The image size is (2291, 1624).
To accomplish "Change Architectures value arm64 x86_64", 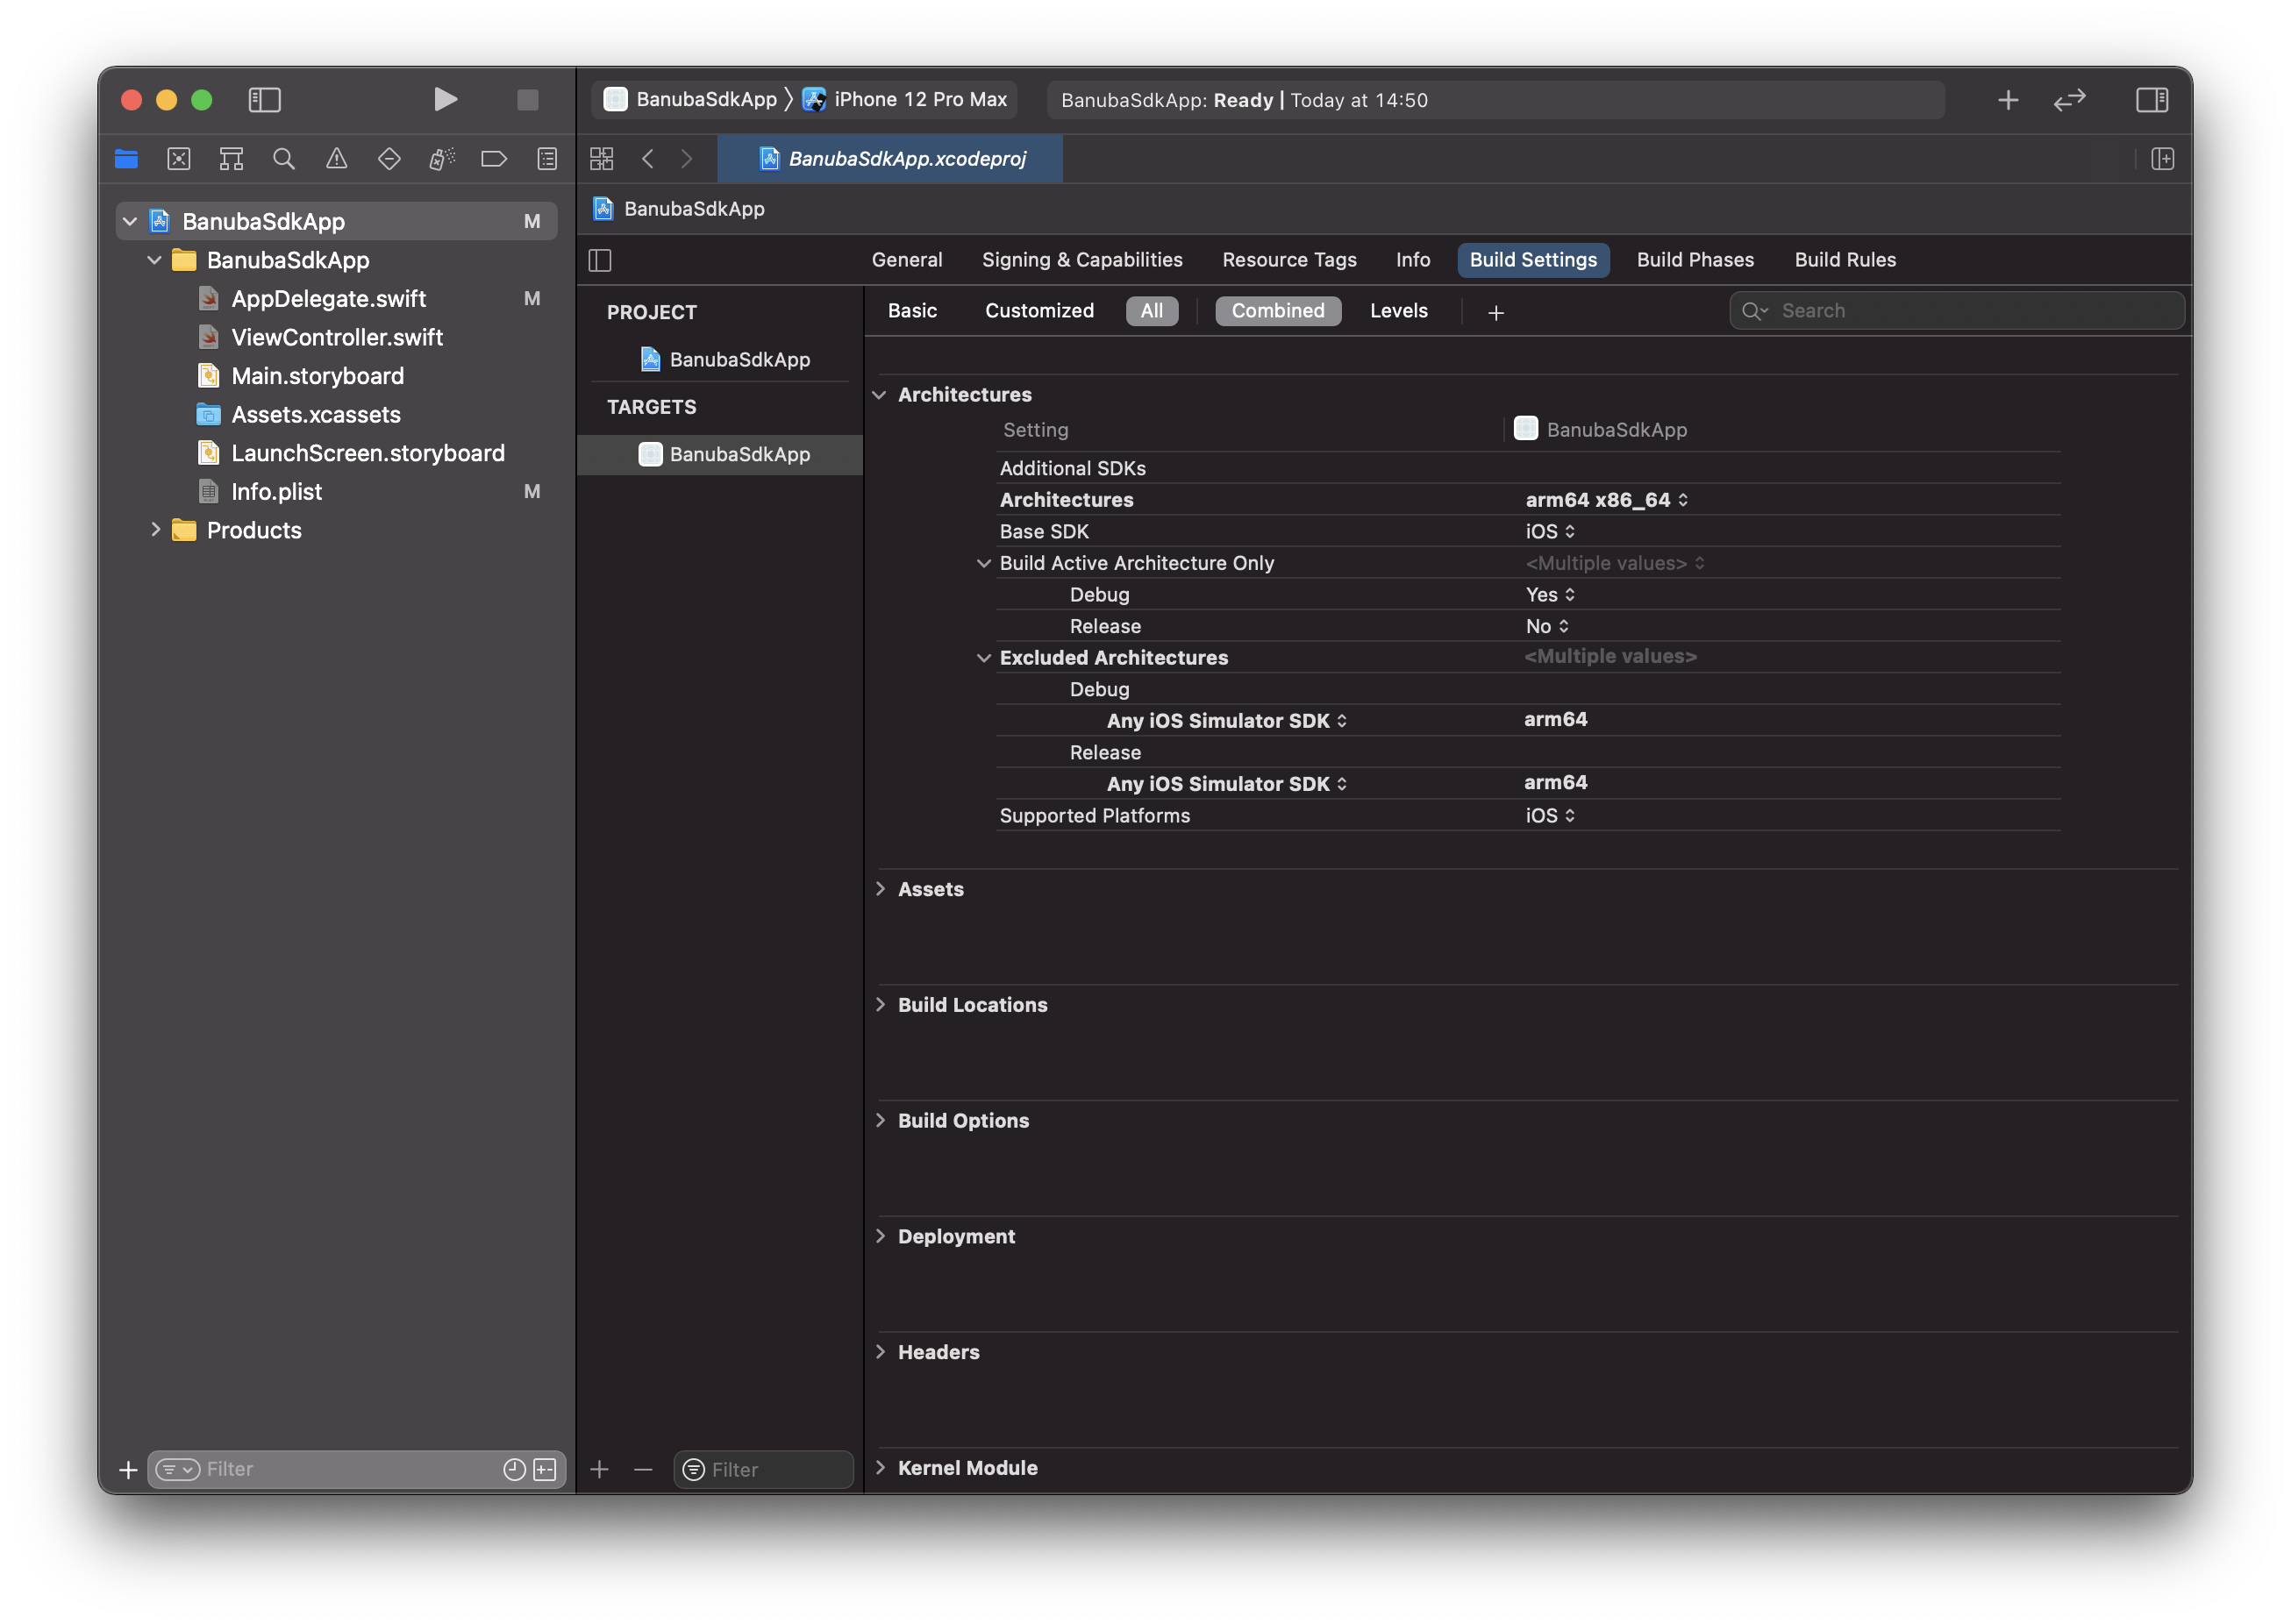I will point(1607,500).
